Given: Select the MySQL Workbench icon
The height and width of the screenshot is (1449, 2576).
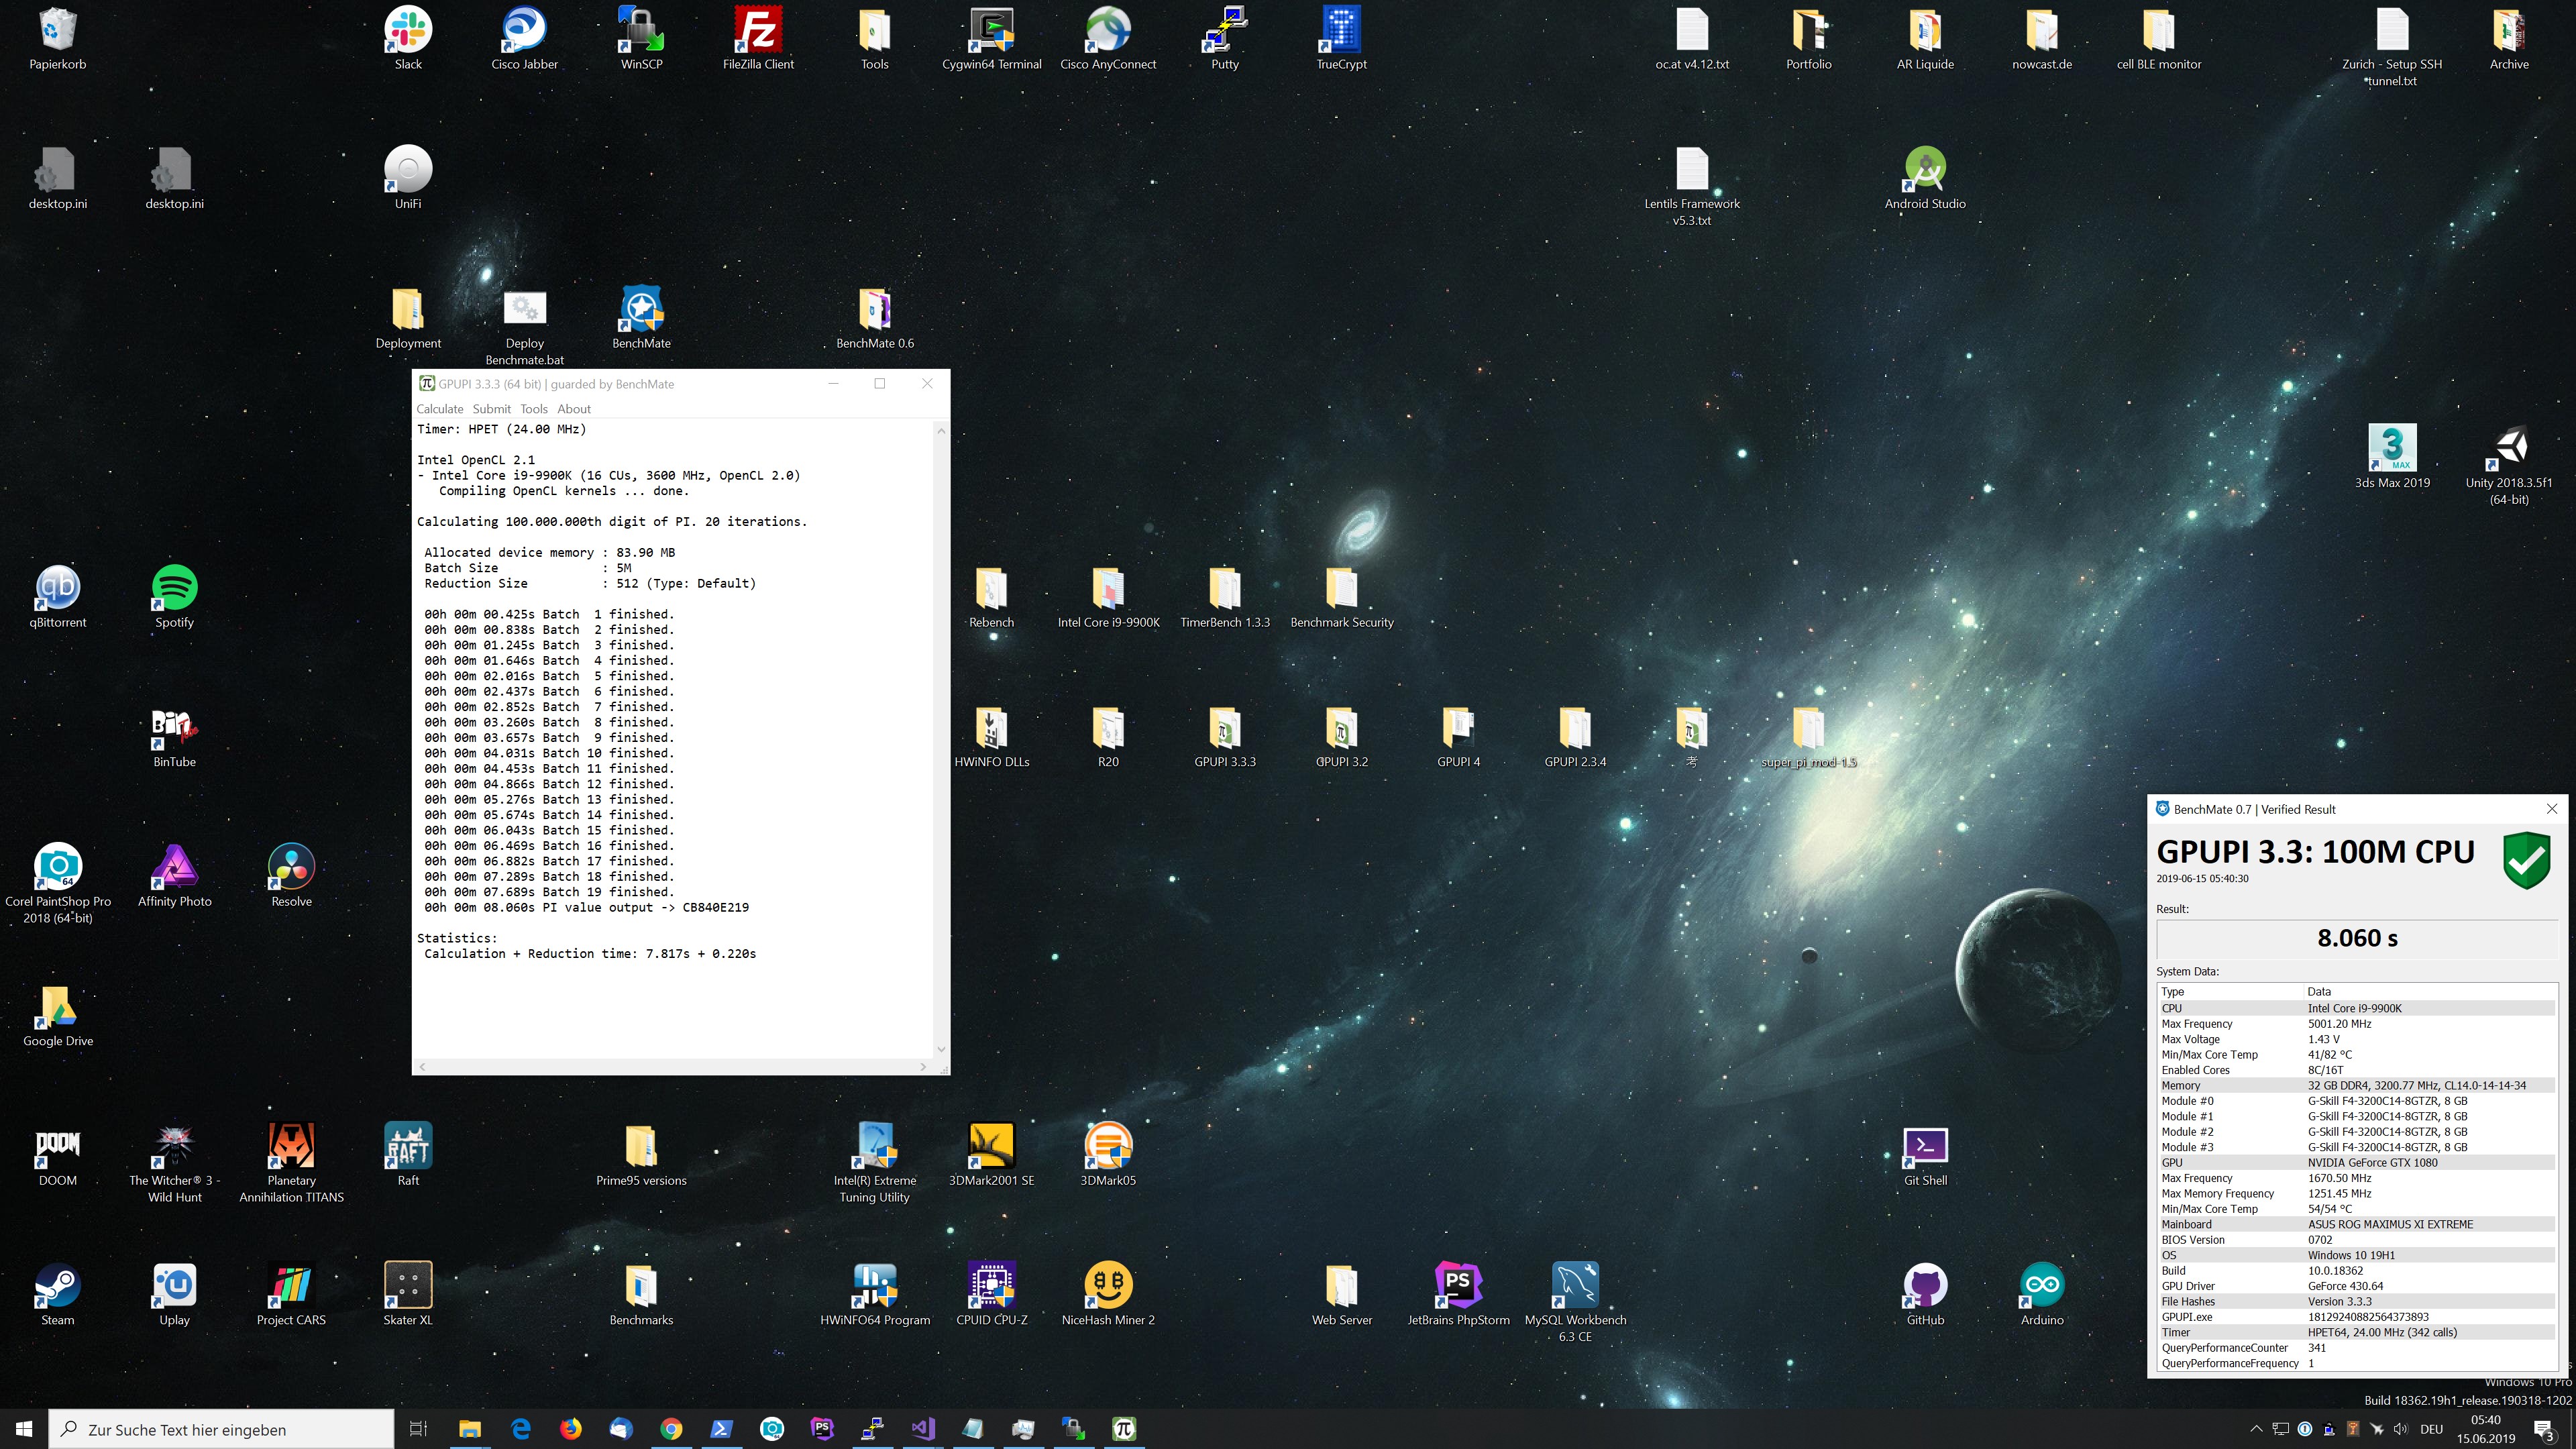Looking at the screenshot, I should pyautogui.click(x=1575, y=1302).
